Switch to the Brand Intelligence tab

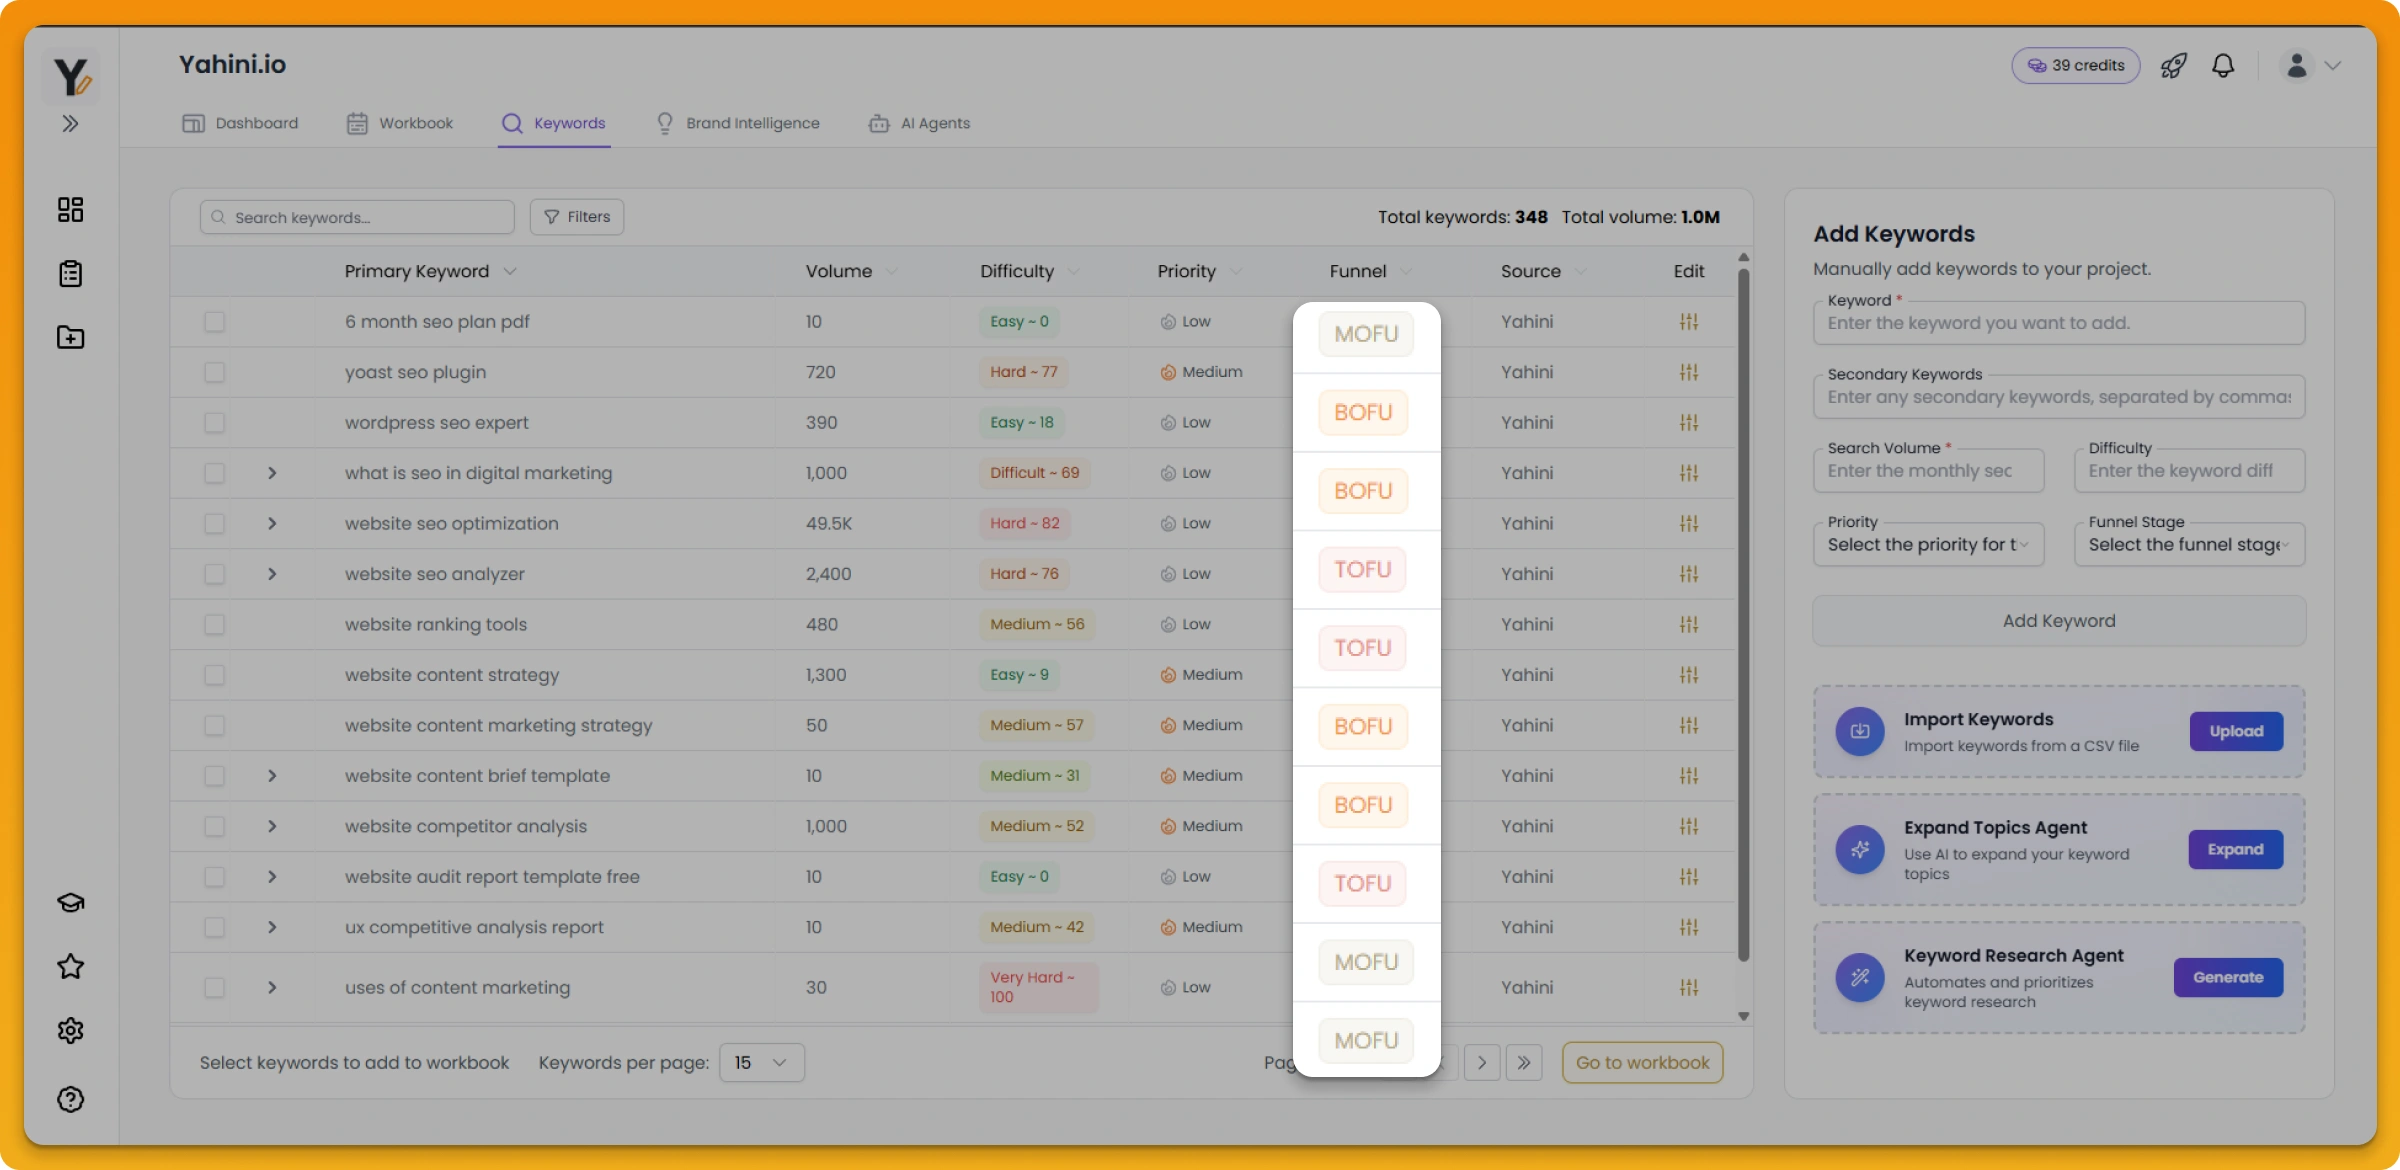pyautogui.click(x=738, y=123)
